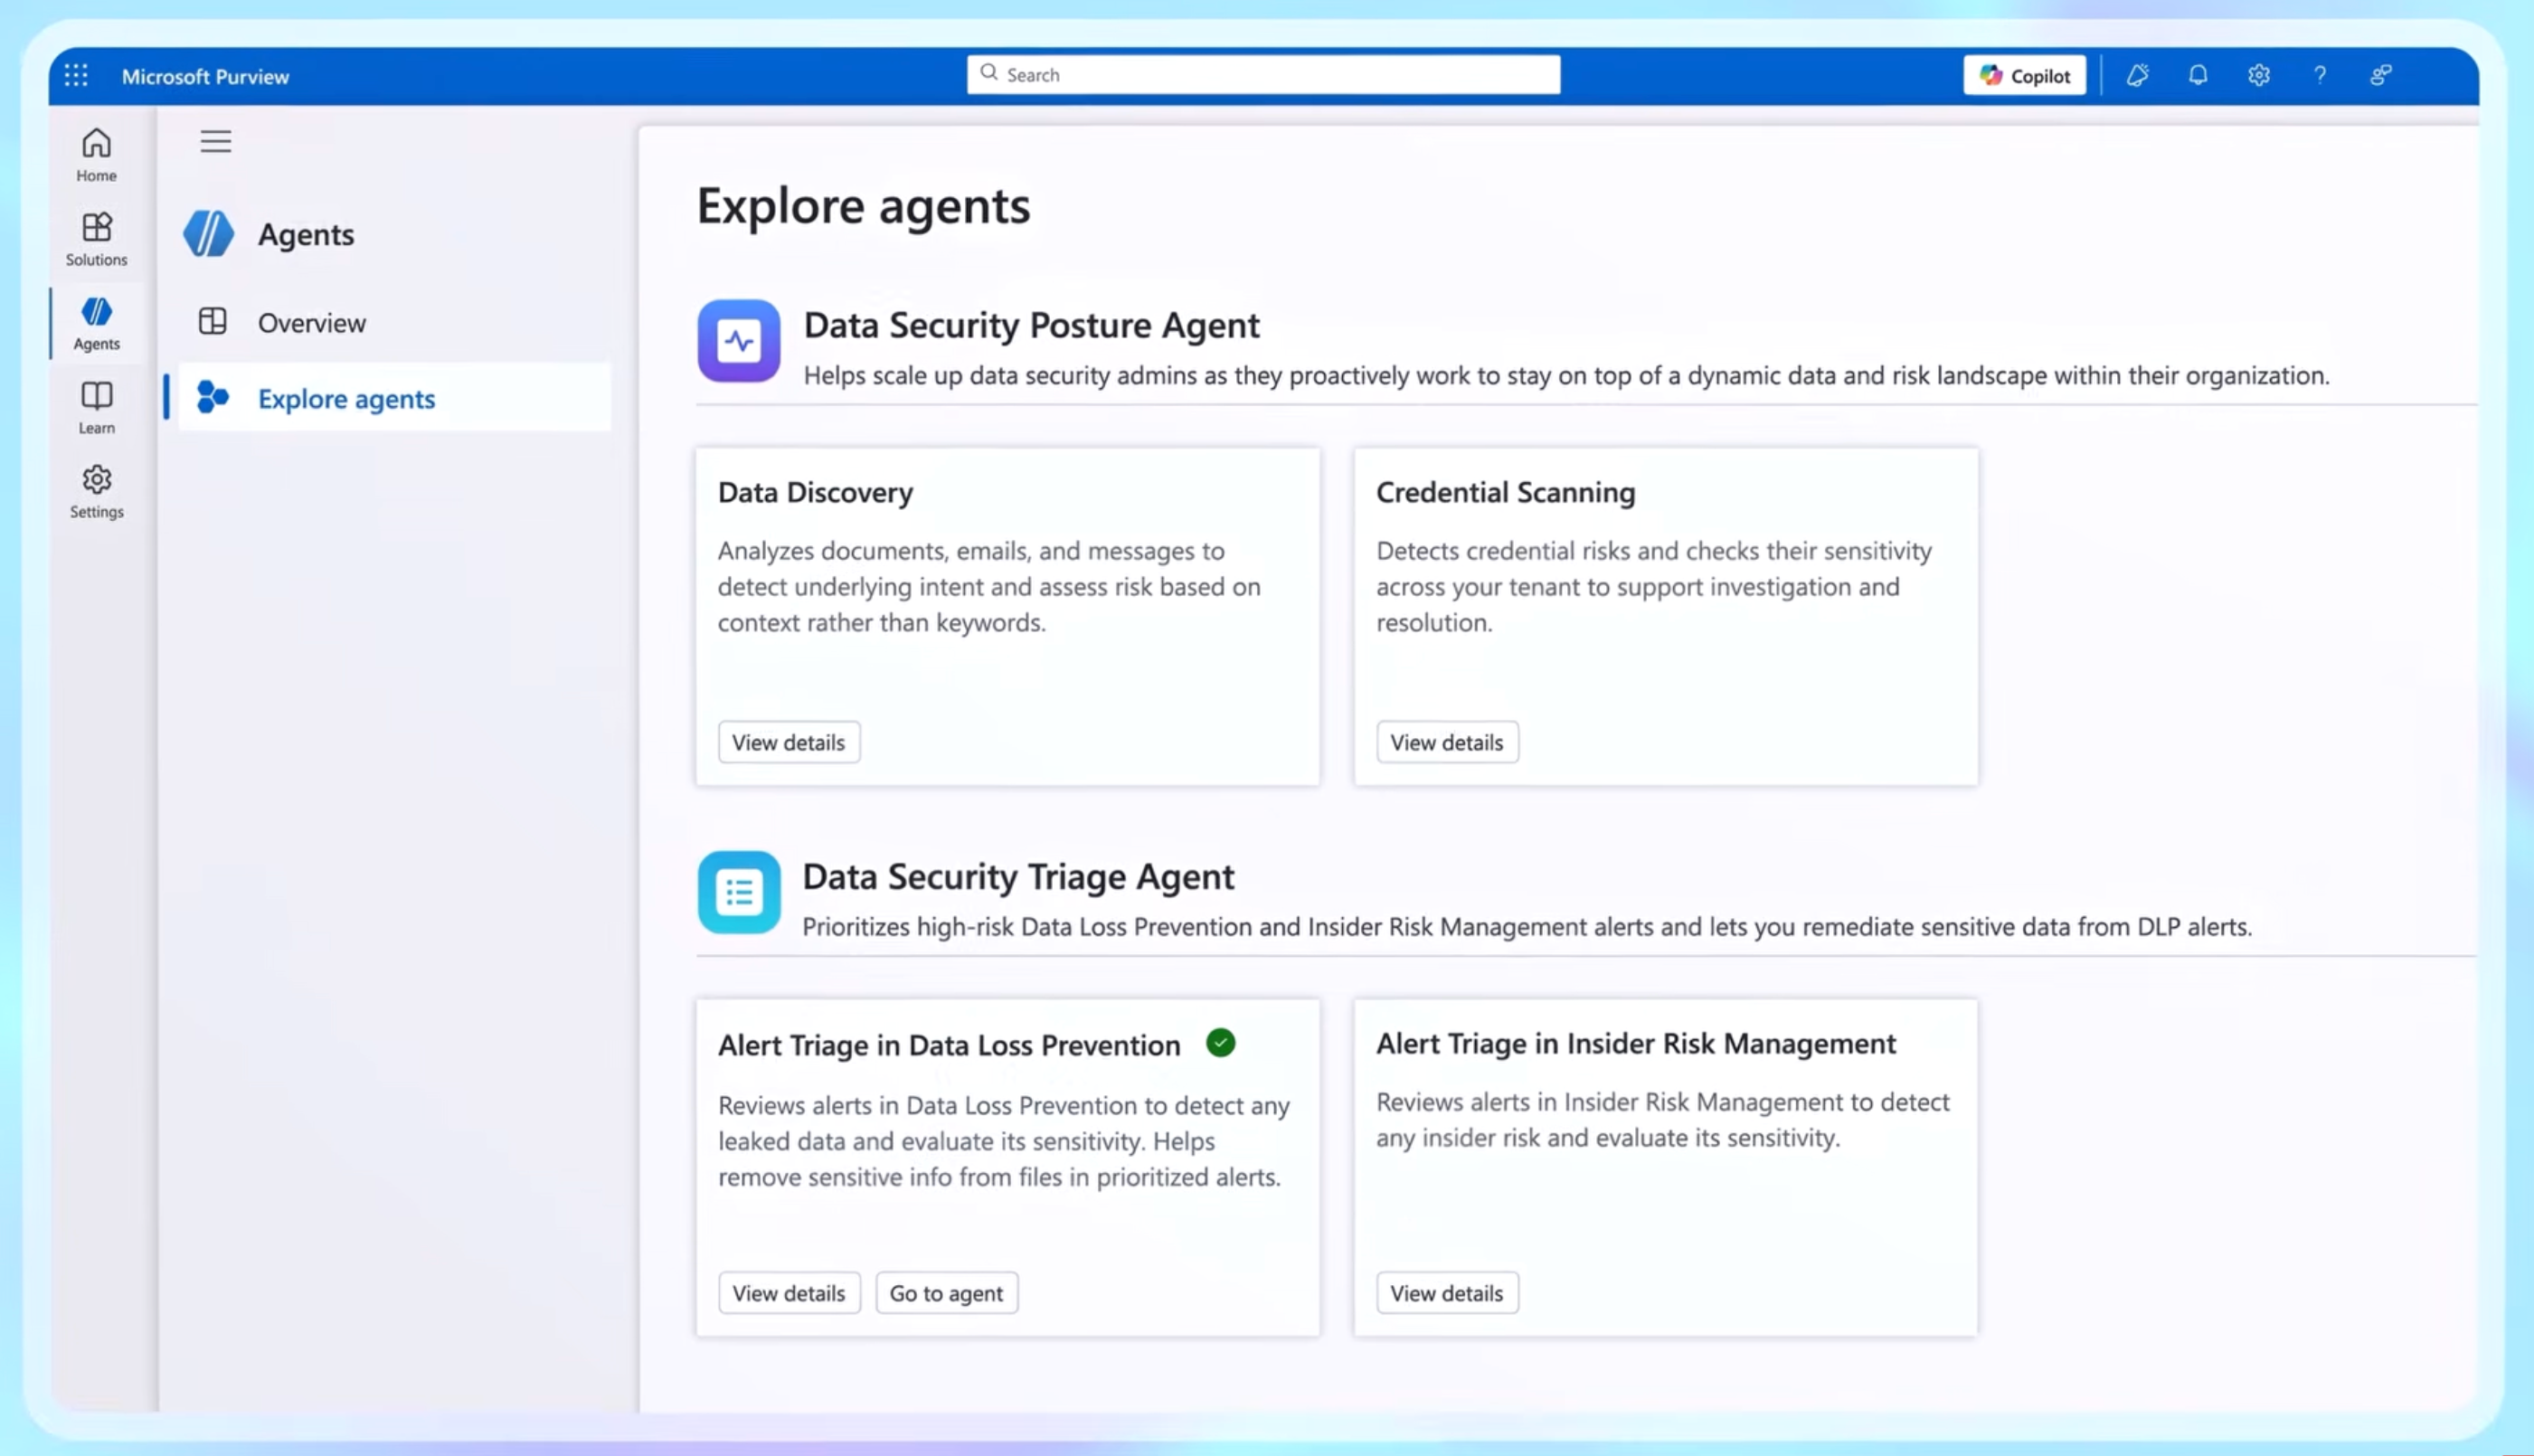
Task: Click the green check status badge
Action: 1220,1043
